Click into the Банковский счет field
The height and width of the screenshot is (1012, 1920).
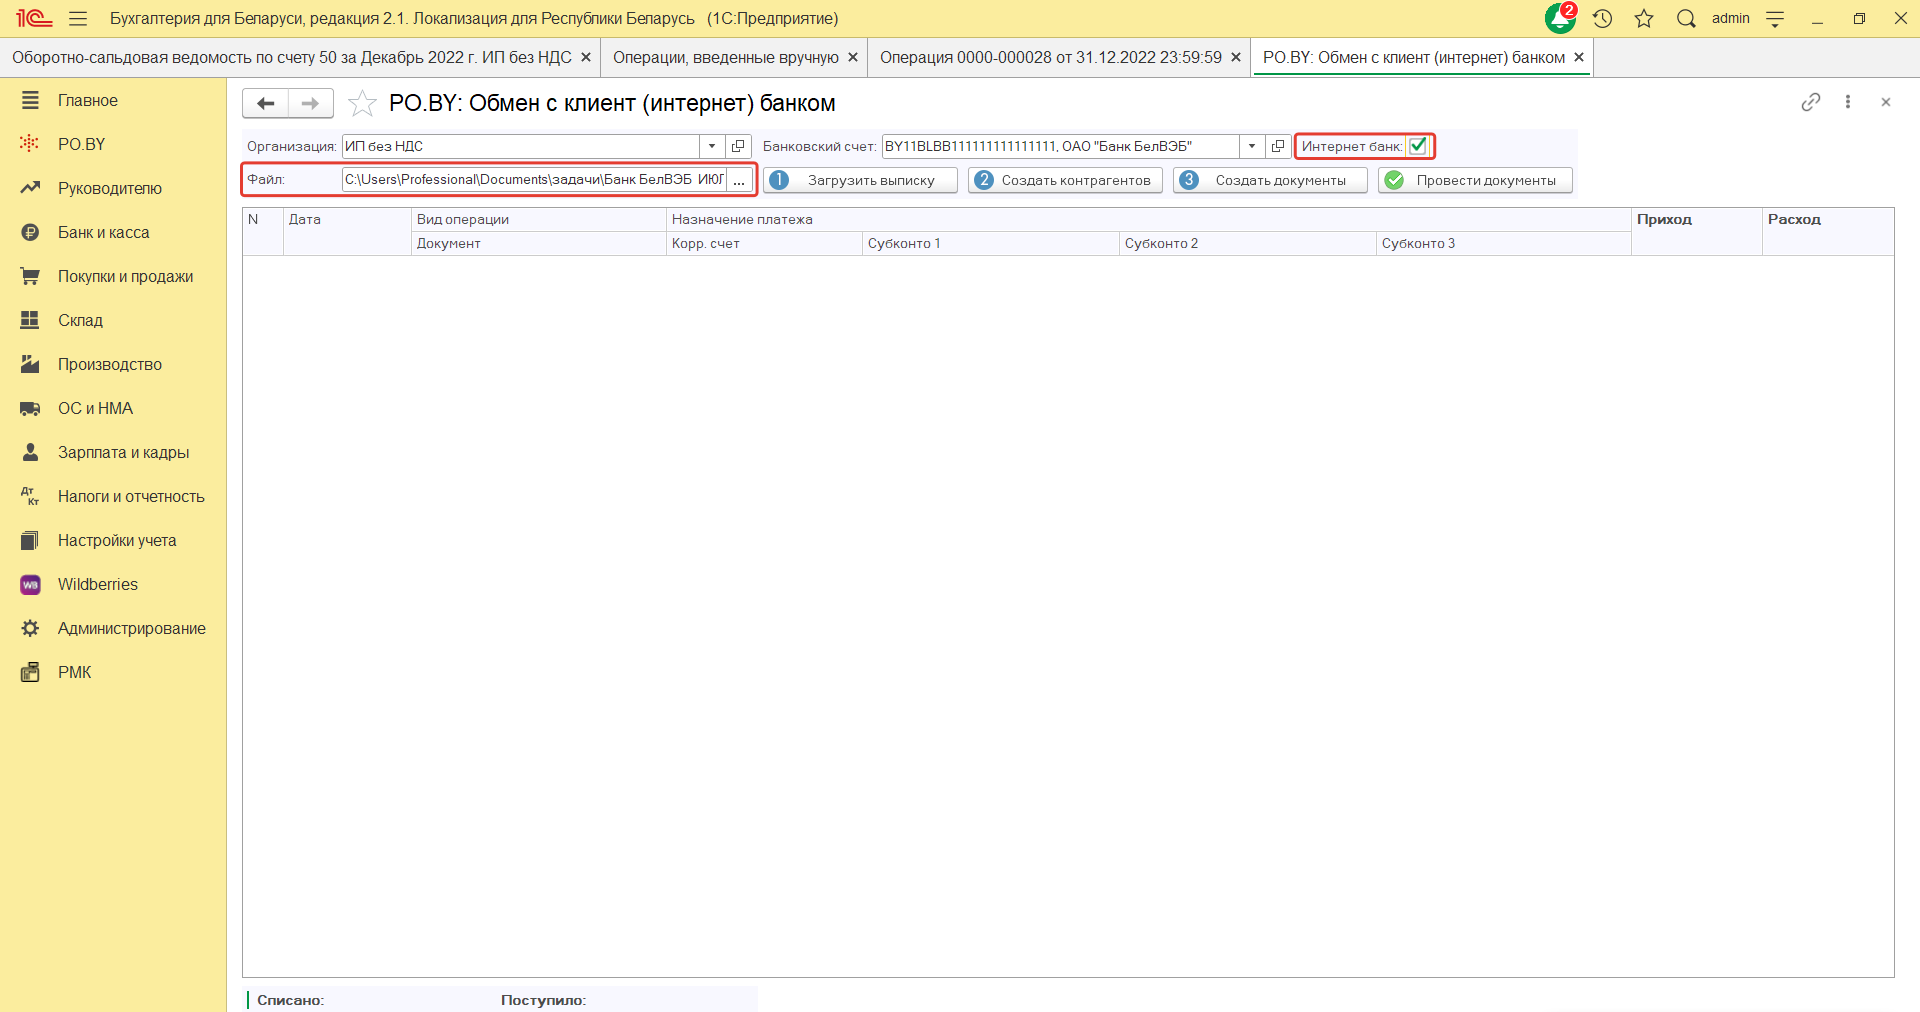point(1060,146)
